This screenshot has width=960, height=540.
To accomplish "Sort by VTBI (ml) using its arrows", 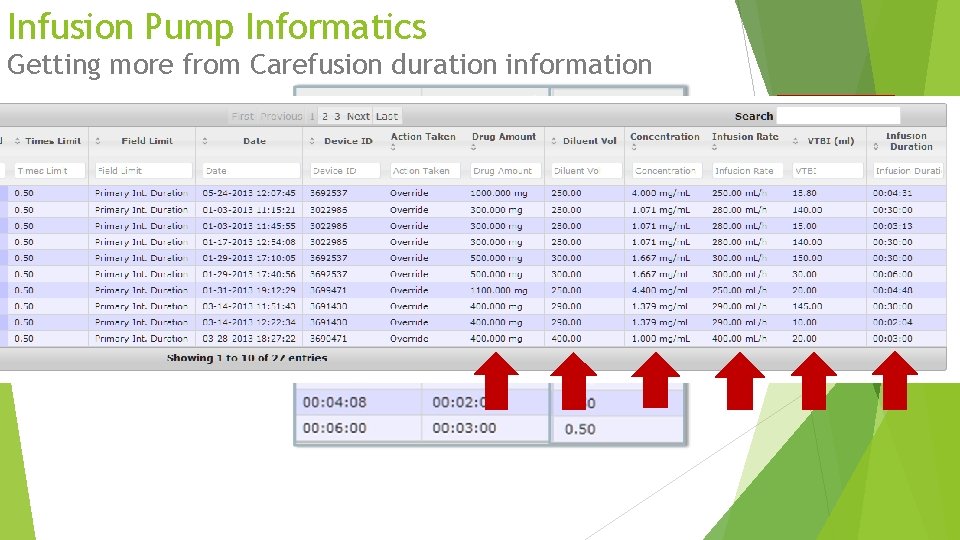I will tap(795, 141).
